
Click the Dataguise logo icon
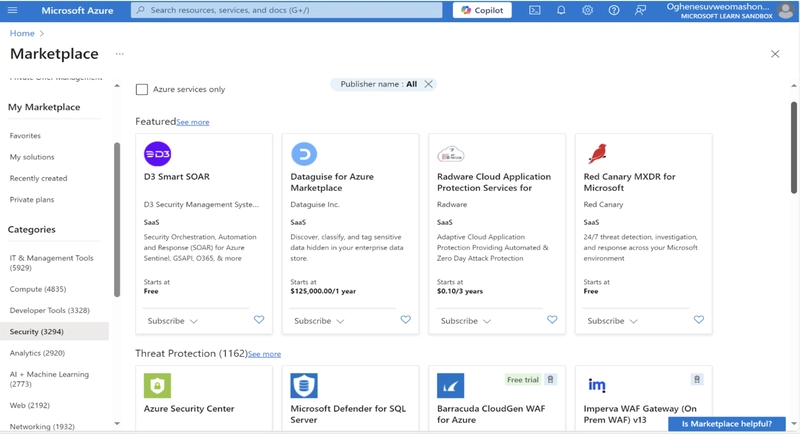tap(304, 154)
